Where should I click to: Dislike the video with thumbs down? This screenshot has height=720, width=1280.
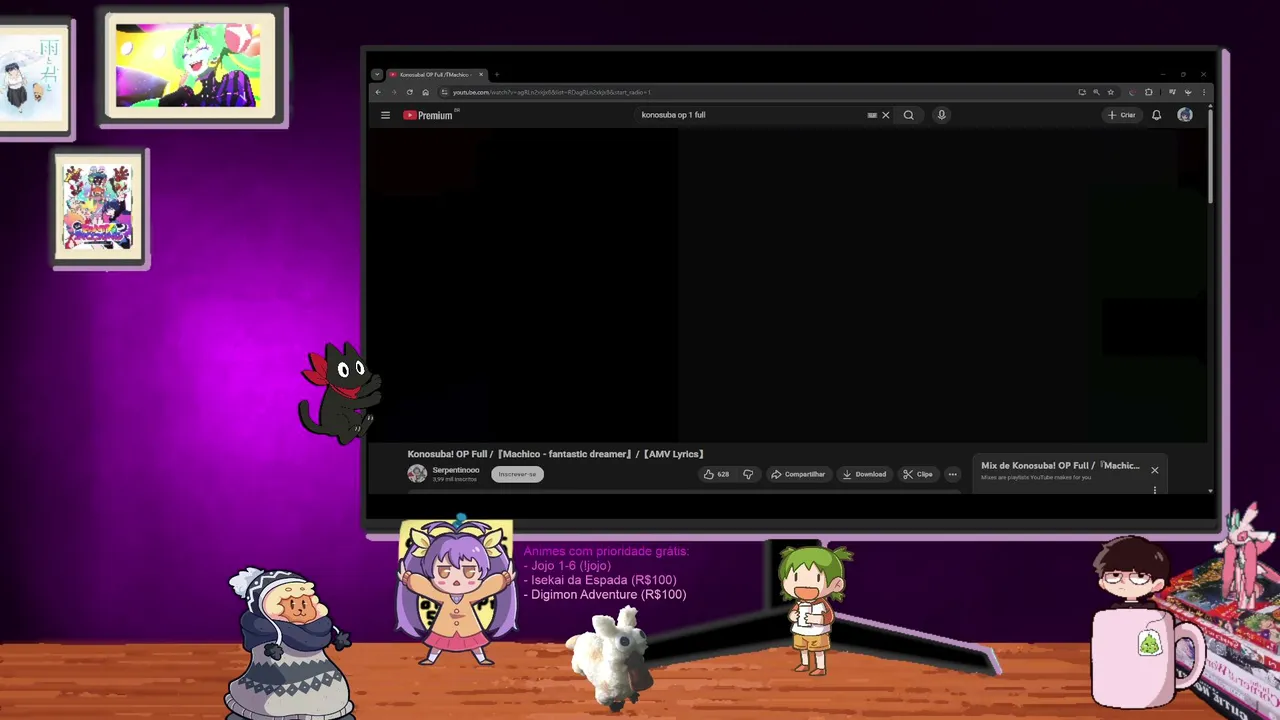click(x=748, y=474)
